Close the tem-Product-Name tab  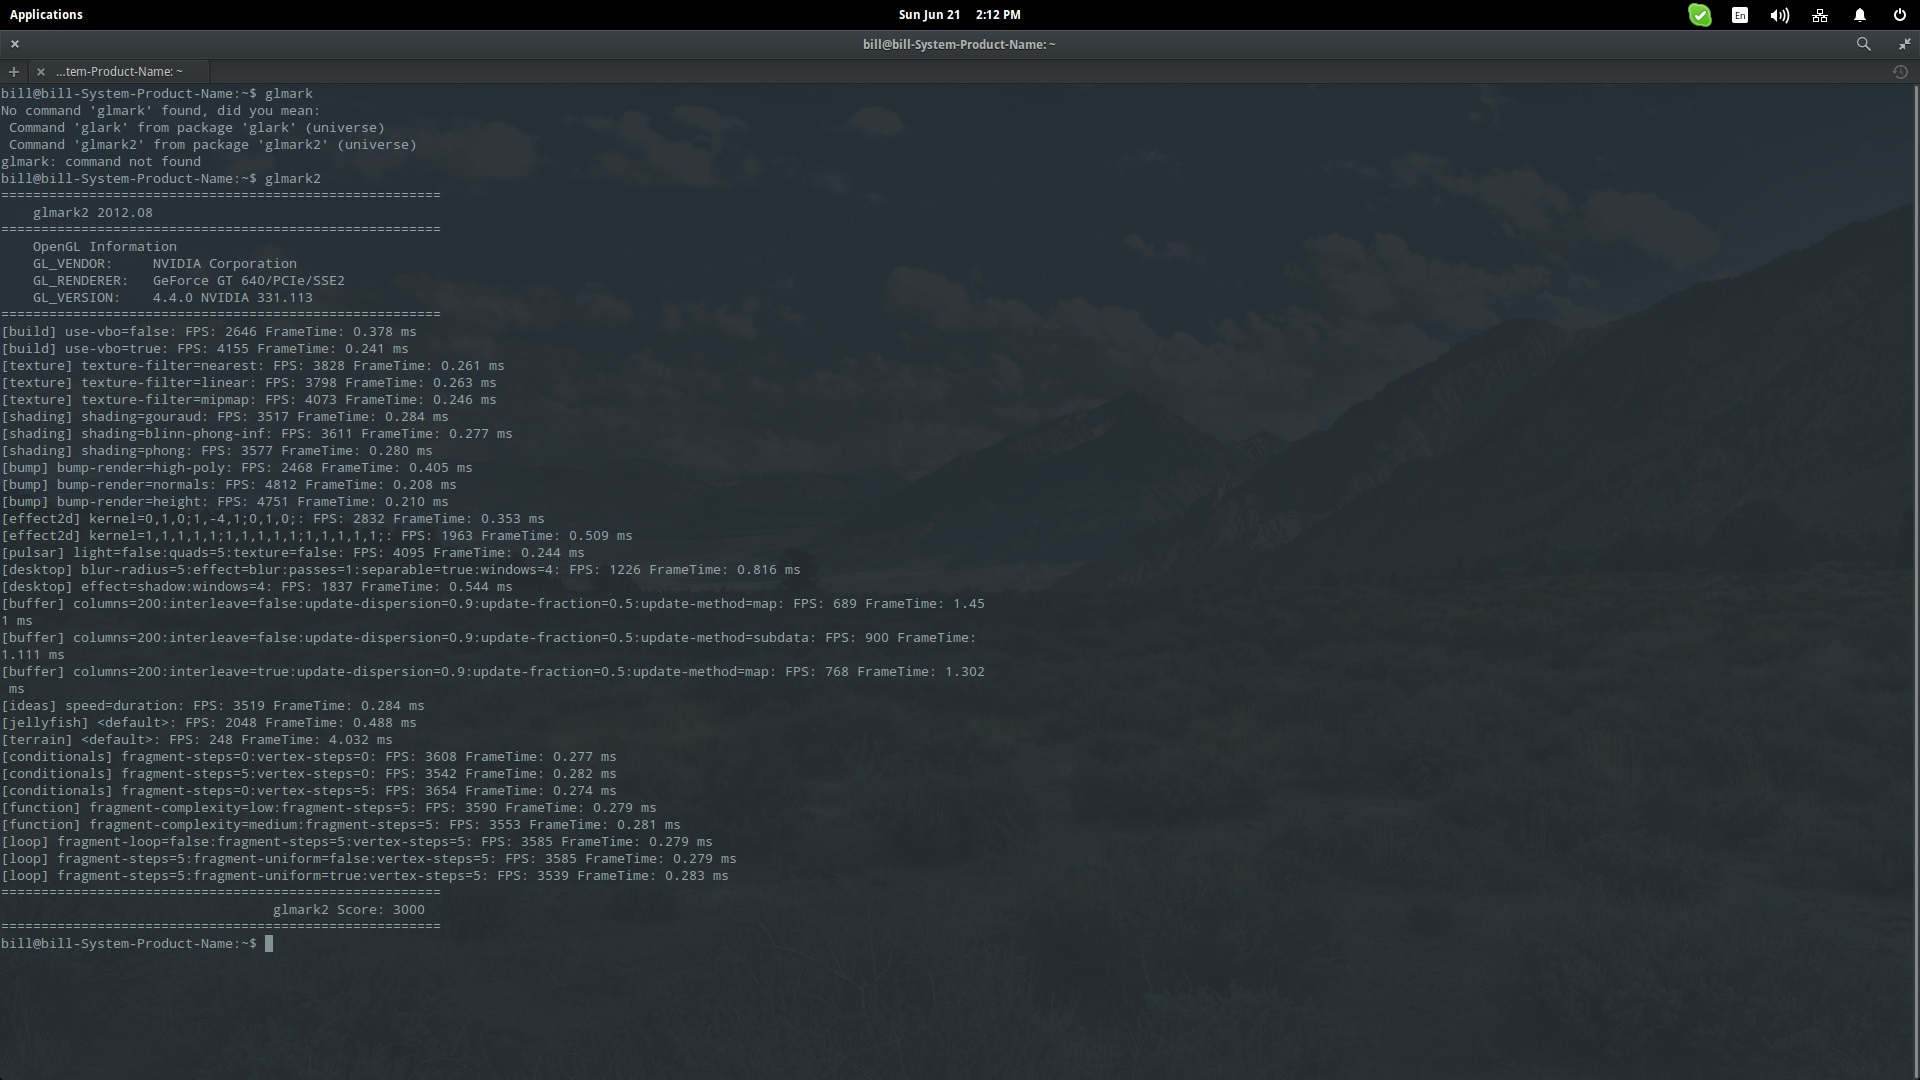pos(40,71)
